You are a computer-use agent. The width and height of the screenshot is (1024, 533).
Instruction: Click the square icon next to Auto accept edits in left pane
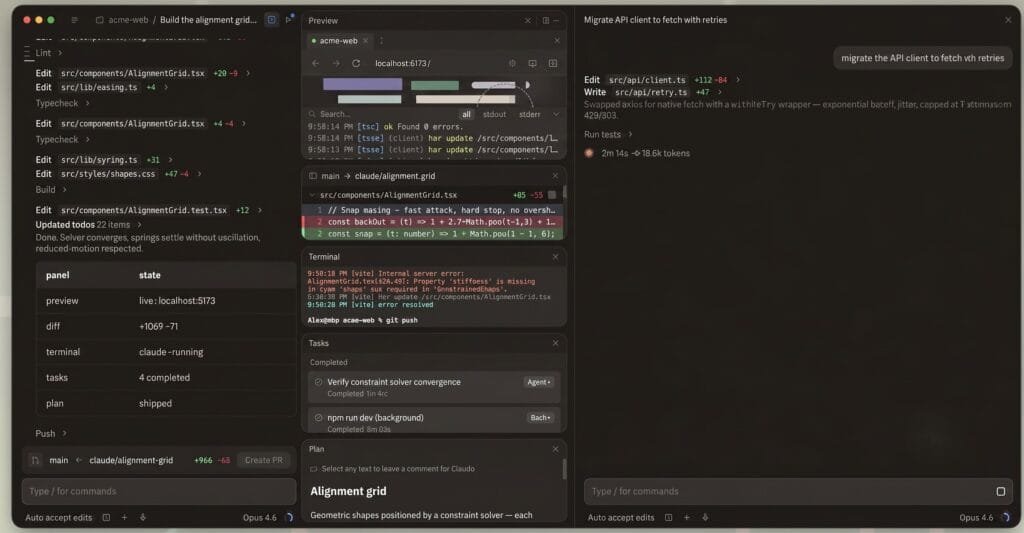(x=106, y=517)
